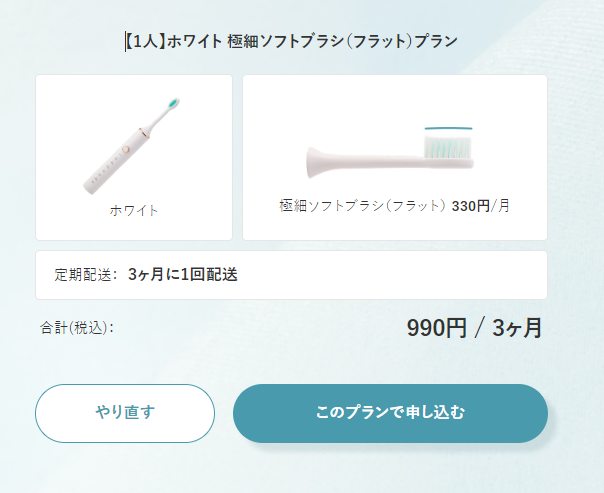Click the 極細ソフトブラシ(フラット) product name
The image size is (604, 493).
point(362,206)
